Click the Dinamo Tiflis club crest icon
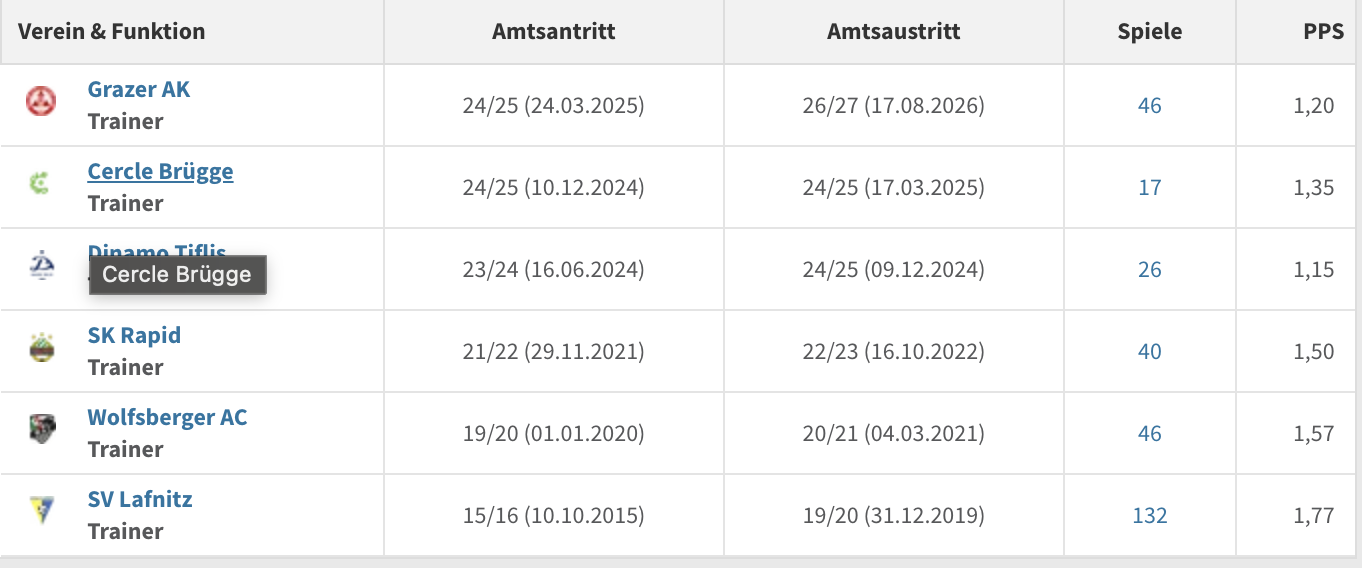This screenshot has height=568, width=1362. (41, 265)
